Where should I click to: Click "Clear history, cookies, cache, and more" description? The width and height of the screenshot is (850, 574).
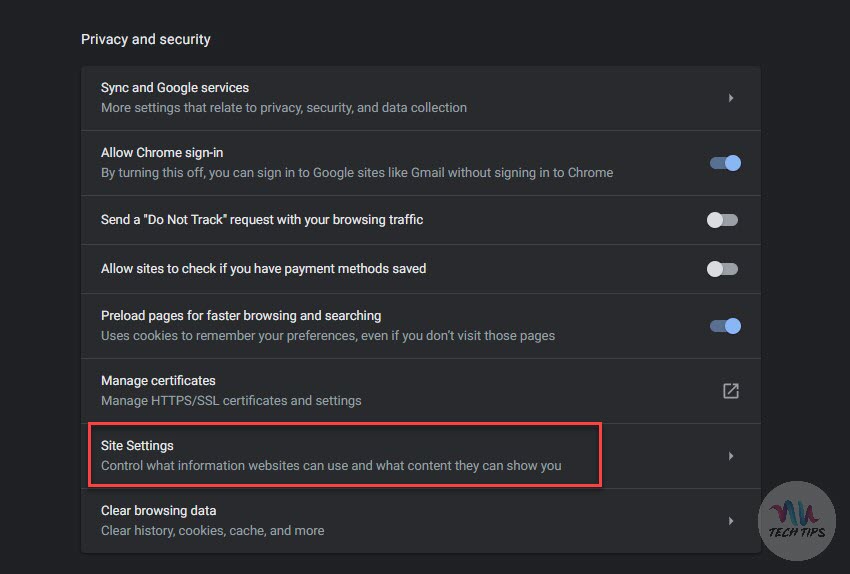pyautogui.click(x=212, y=531)
